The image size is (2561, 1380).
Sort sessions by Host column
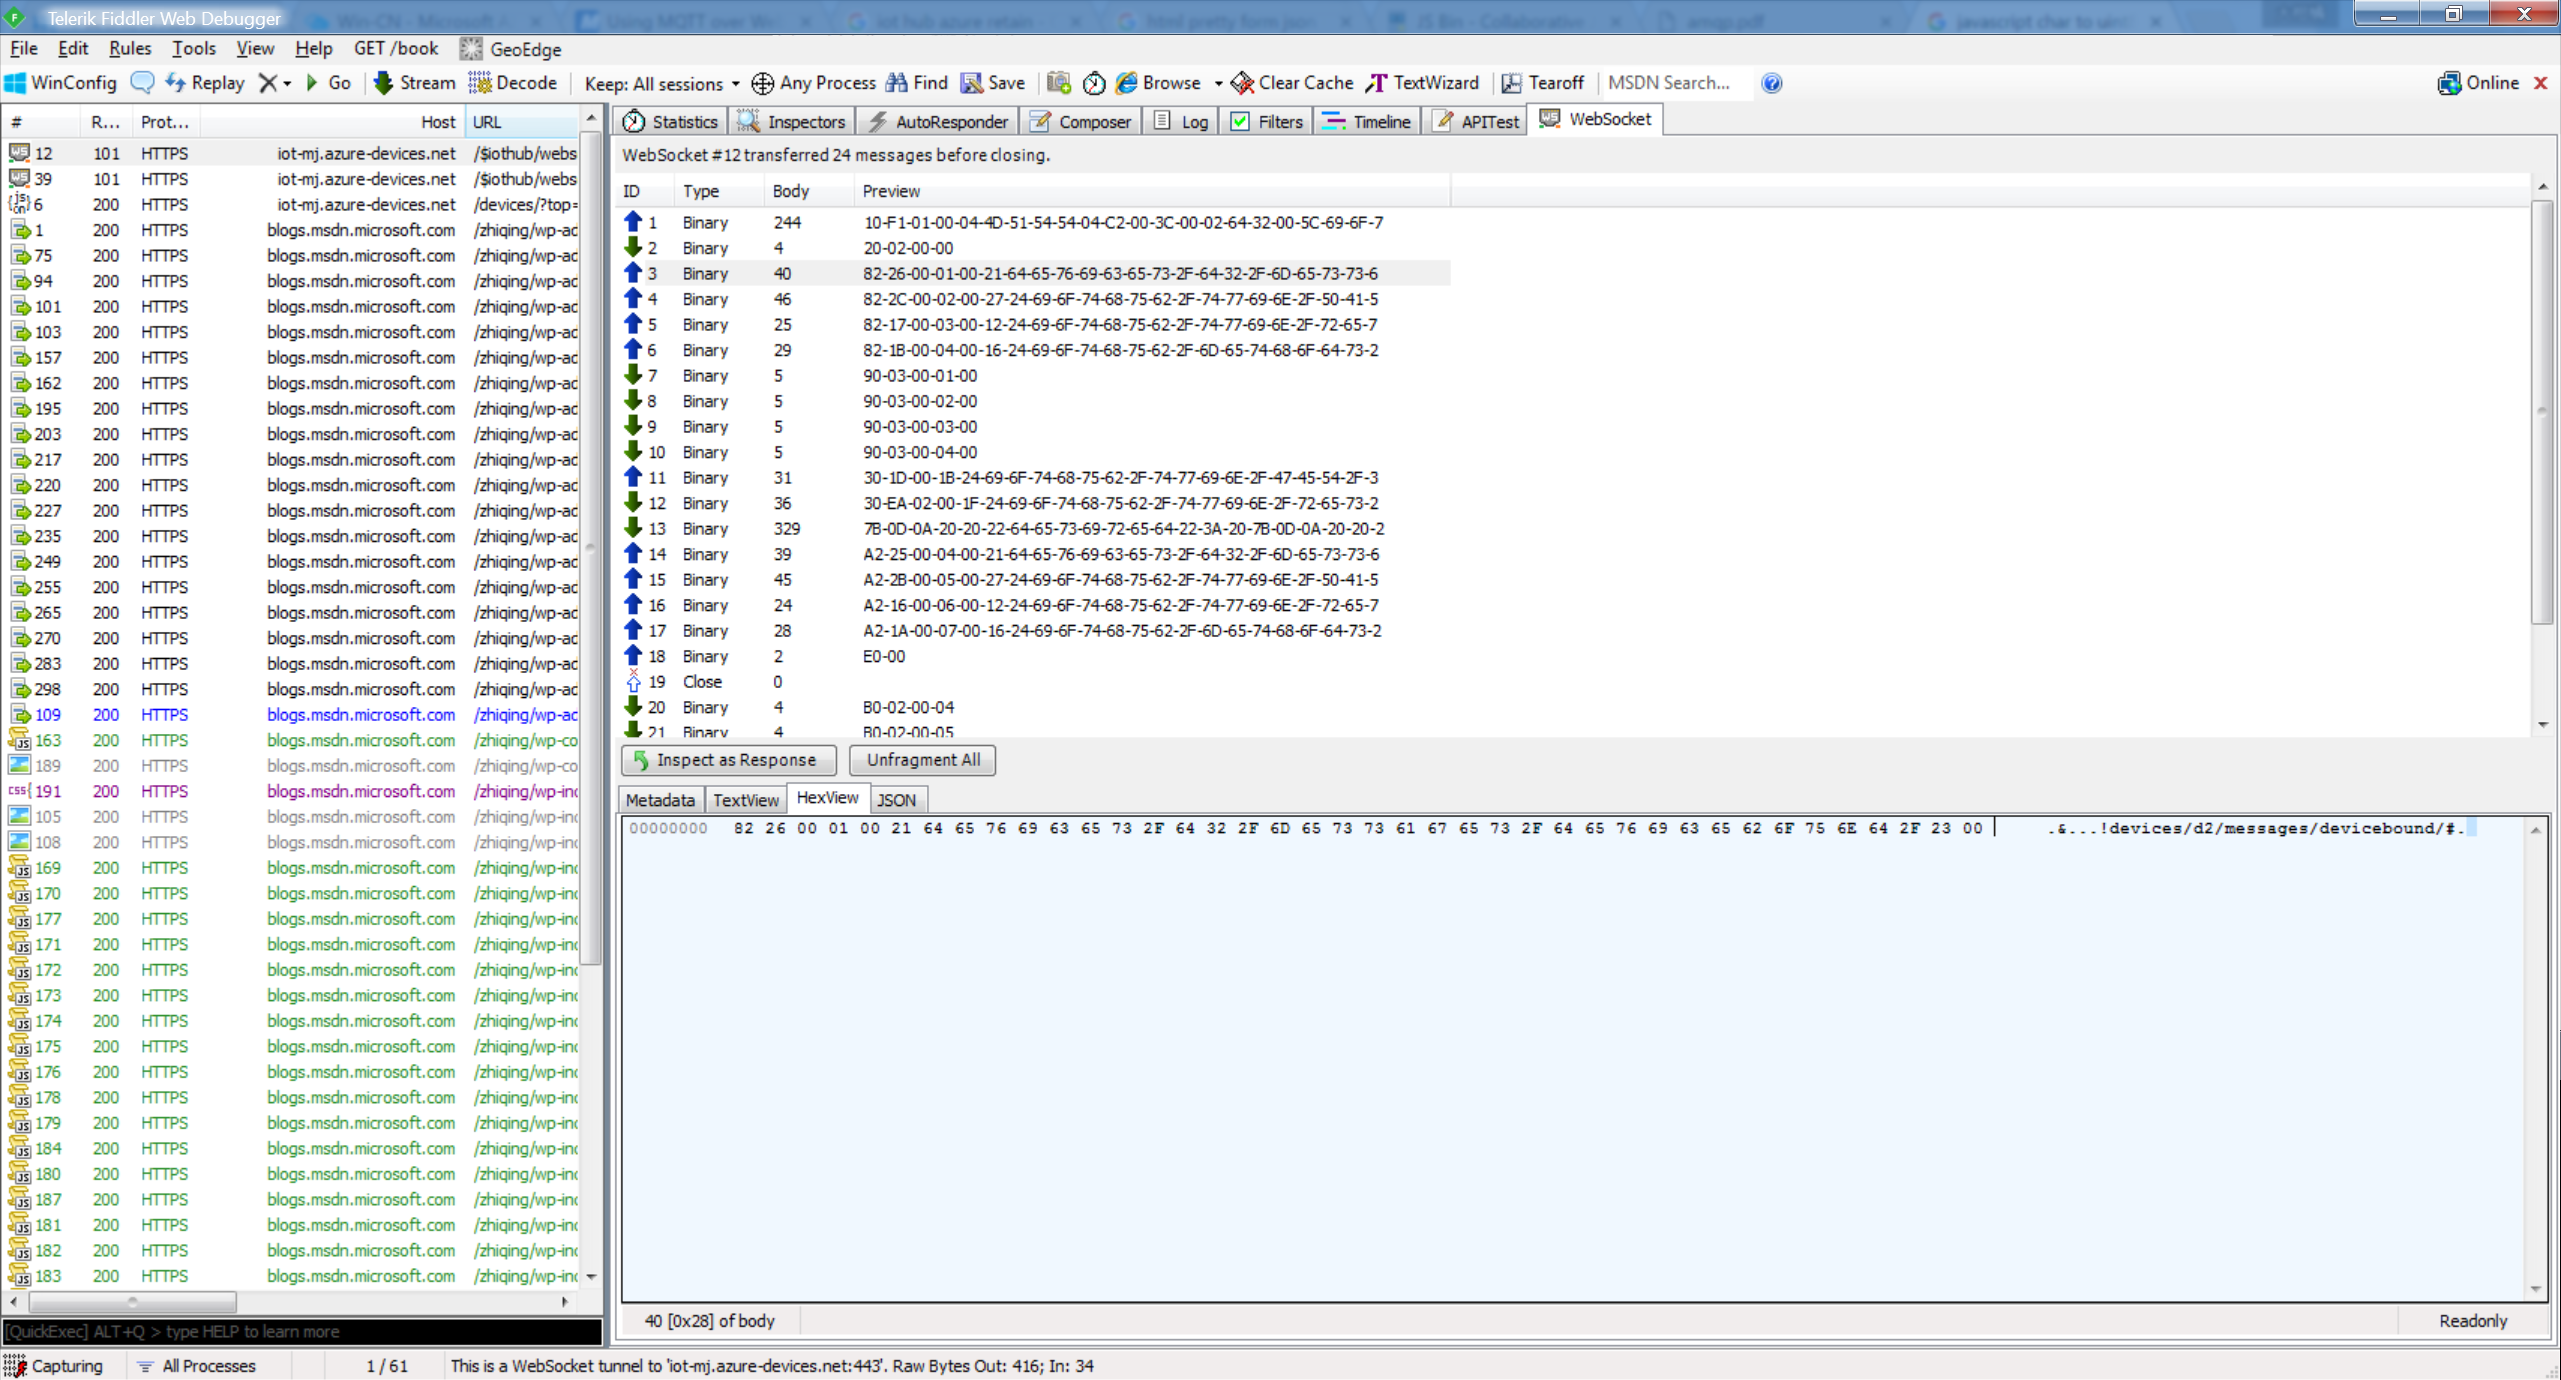click(x=331, y=122)
